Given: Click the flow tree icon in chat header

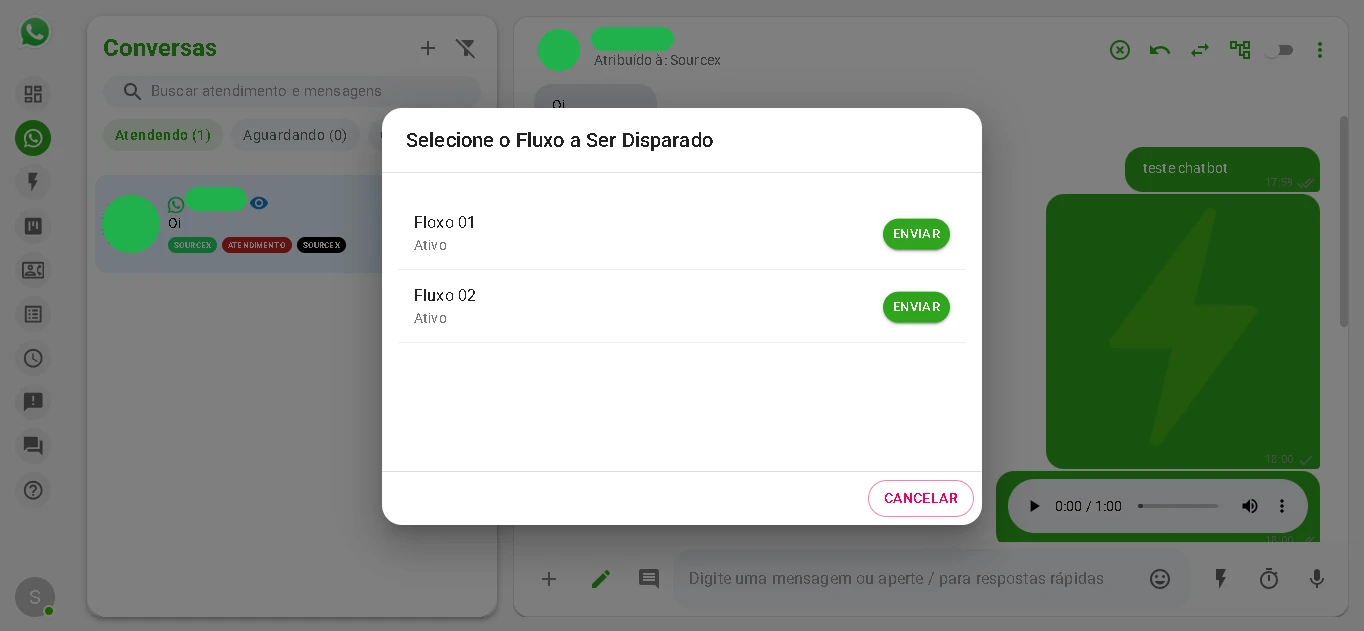Looking at the screenshot, I should 1240,50.
